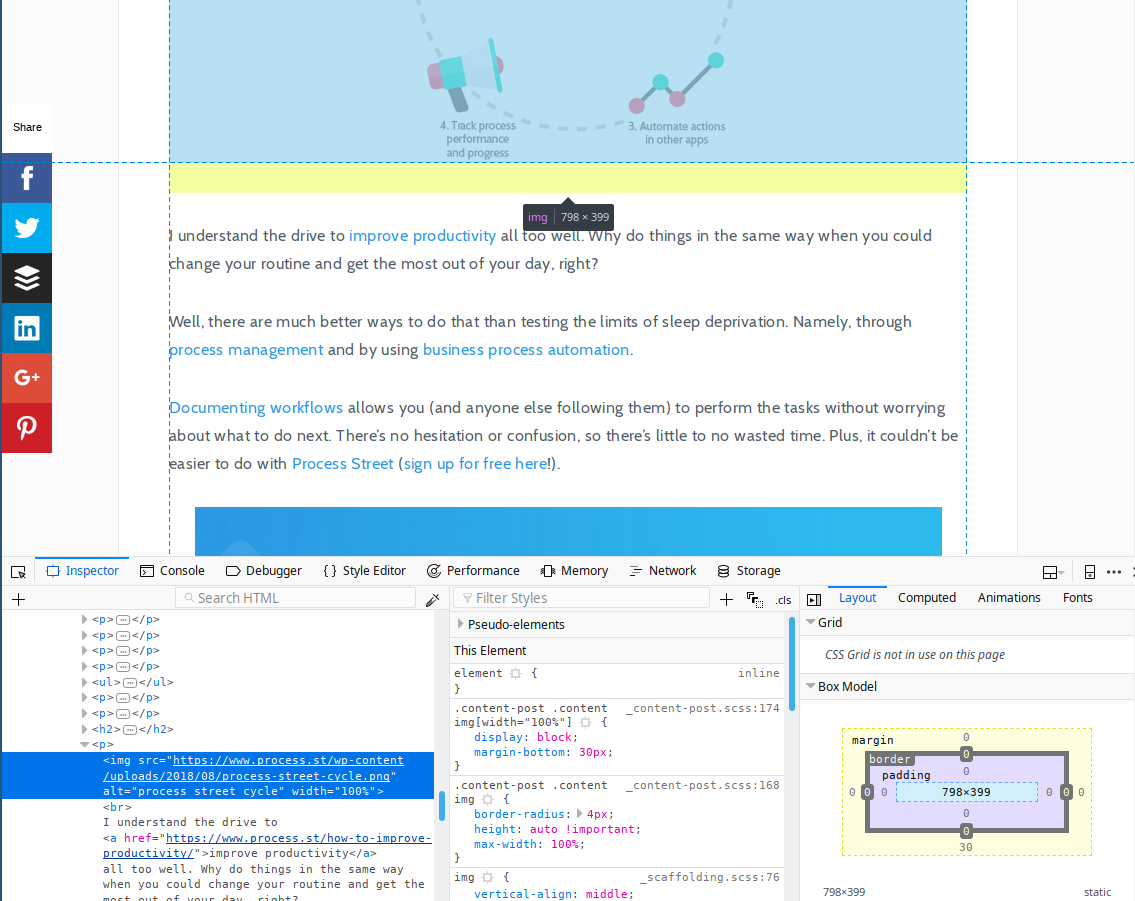Viewport: 1135px width, 901px height.
Task: Expand the Pseudo-elements section
Action: pyautogui.click(x=460, y=624)
